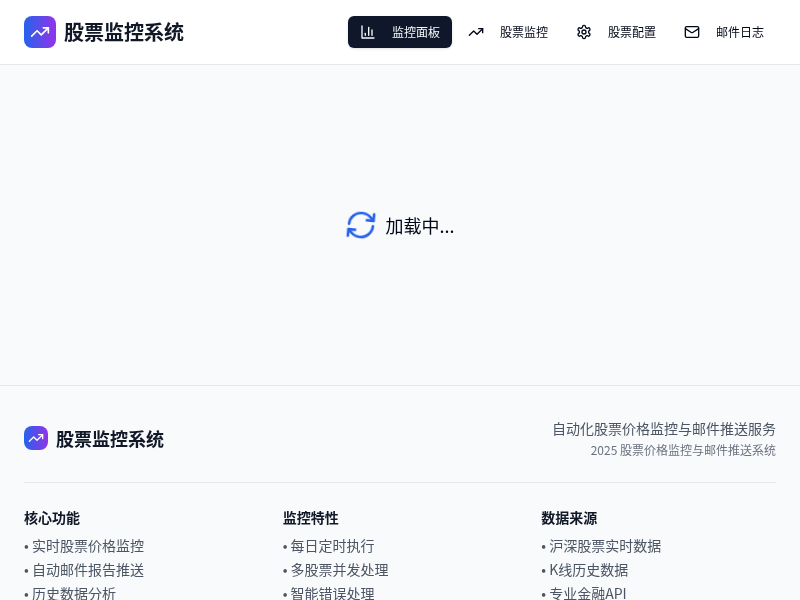This screenshot has height=600, width=800.
Task: Click the 自动邮件报告推送 list item
Action: [84, 570]
